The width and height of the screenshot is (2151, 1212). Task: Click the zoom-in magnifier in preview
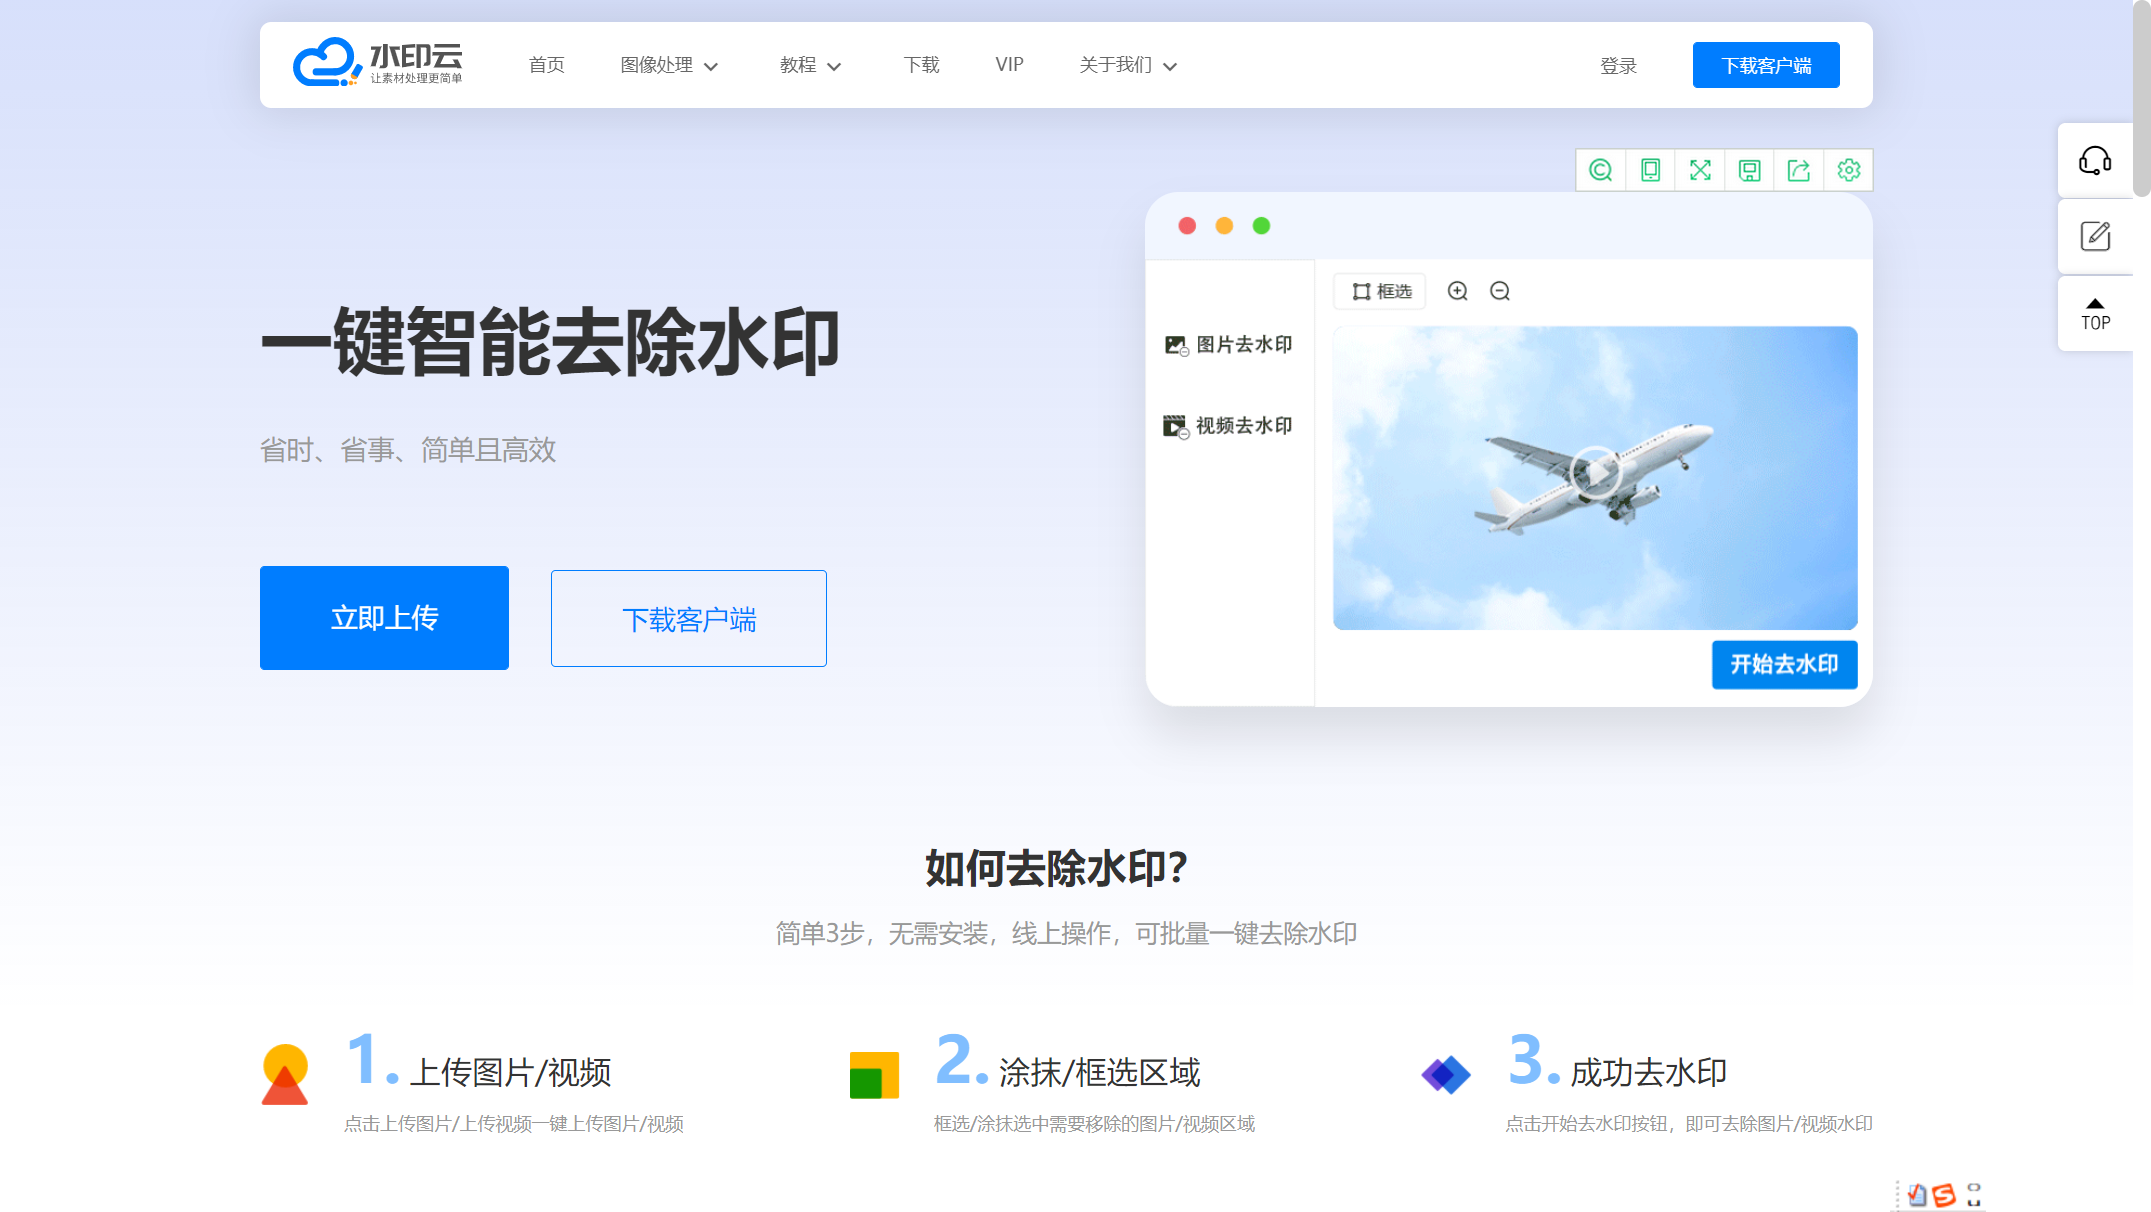pyautogui.click(x=1458, y=291)
